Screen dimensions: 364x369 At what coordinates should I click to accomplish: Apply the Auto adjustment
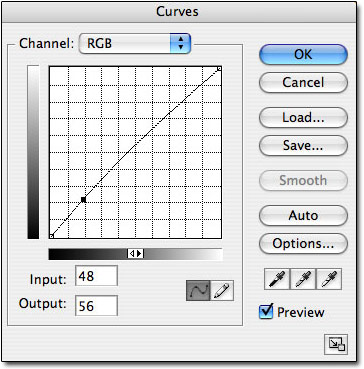coord(303,215)
